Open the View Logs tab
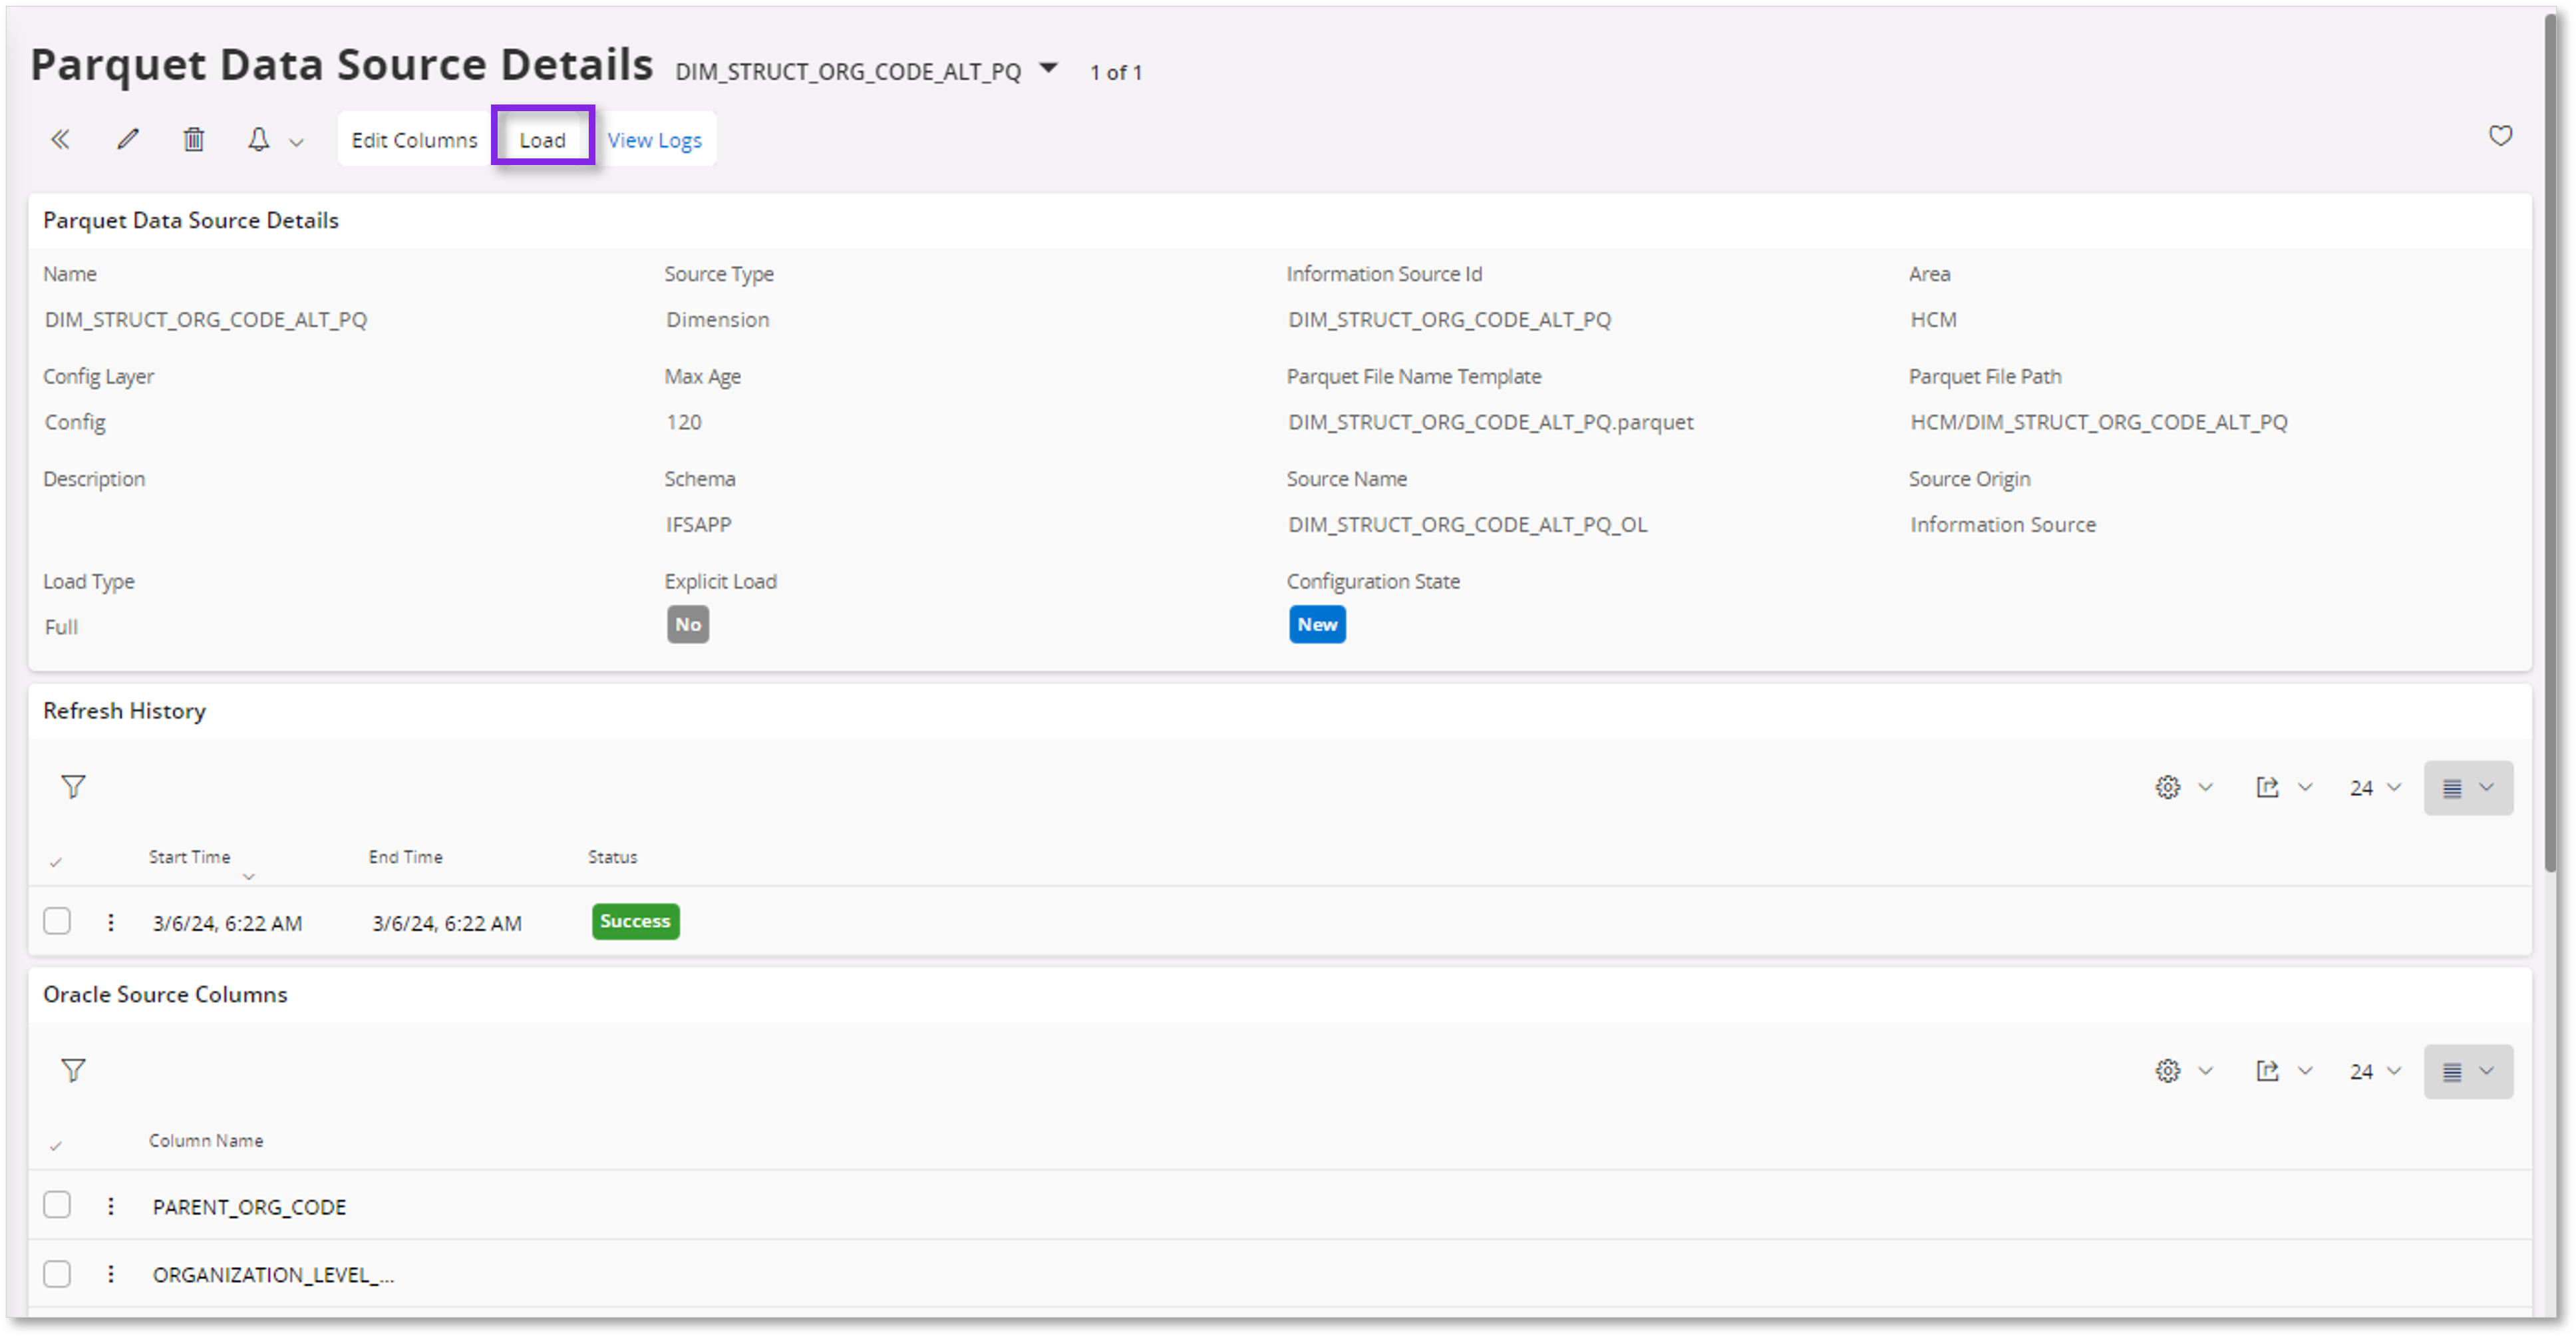Screen dimensions: 2576x1337 coord(655,139)
